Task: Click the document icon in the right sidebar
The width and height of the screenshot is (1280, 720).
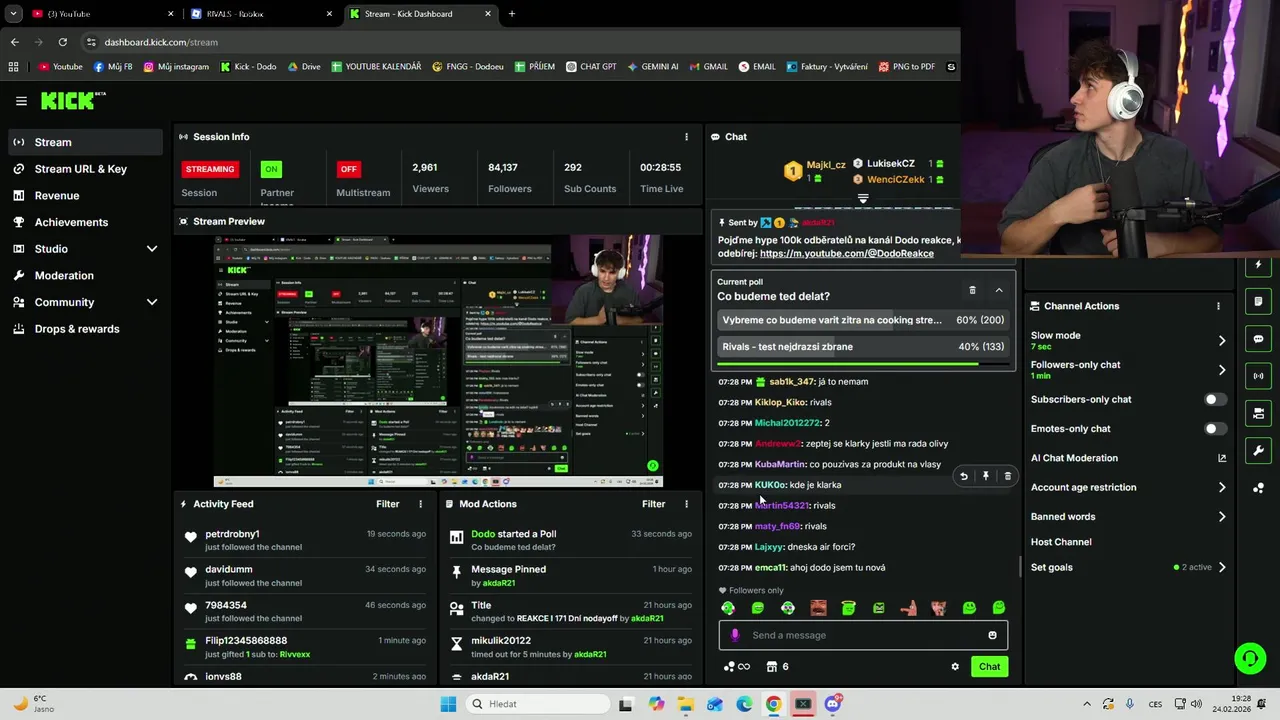Action: point(1259,302)
